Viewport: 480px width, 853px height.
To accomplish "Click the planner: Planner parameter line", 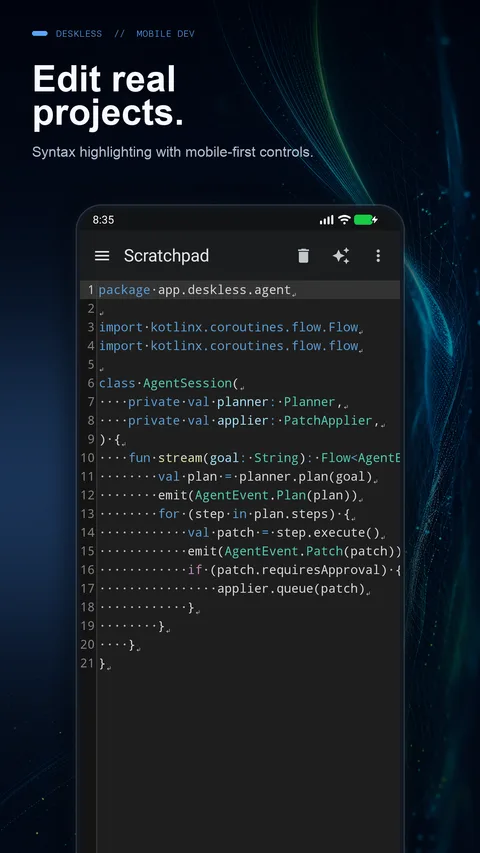I will [223, 402].
